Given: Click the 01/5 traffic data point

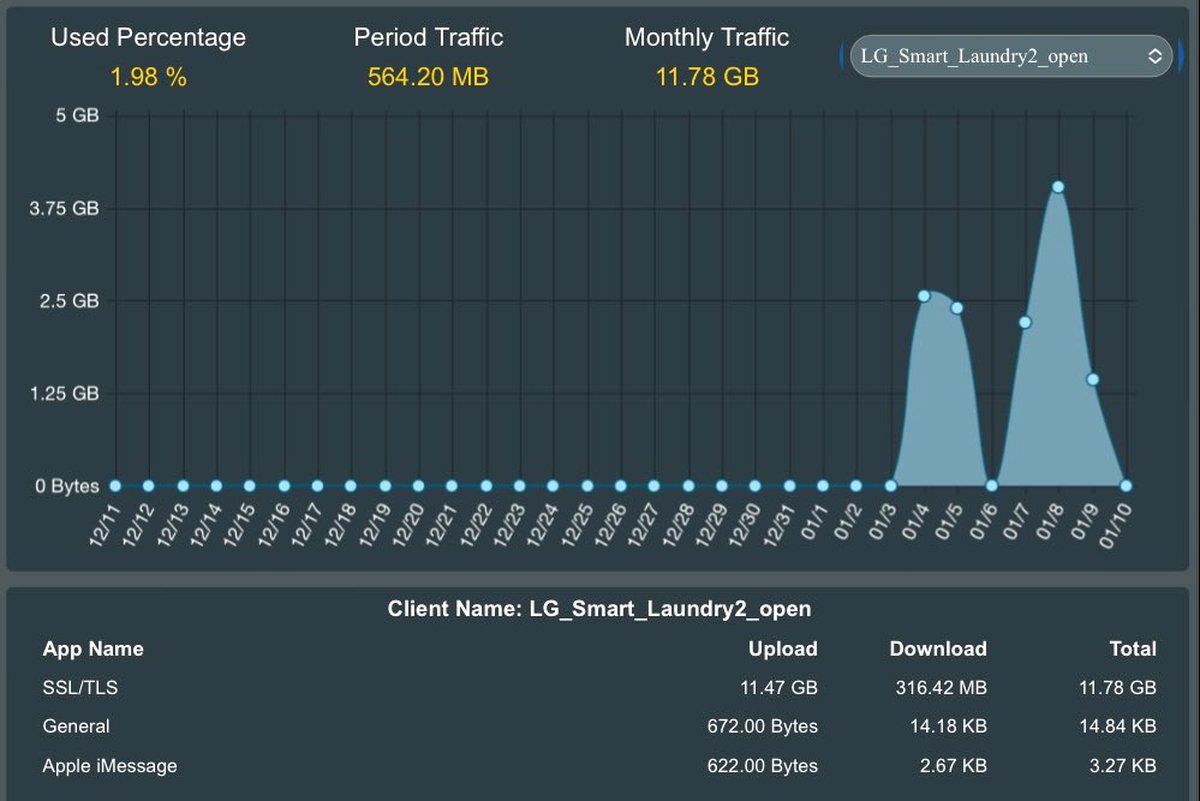Looking at the screenshot, I should pos(957,308).
